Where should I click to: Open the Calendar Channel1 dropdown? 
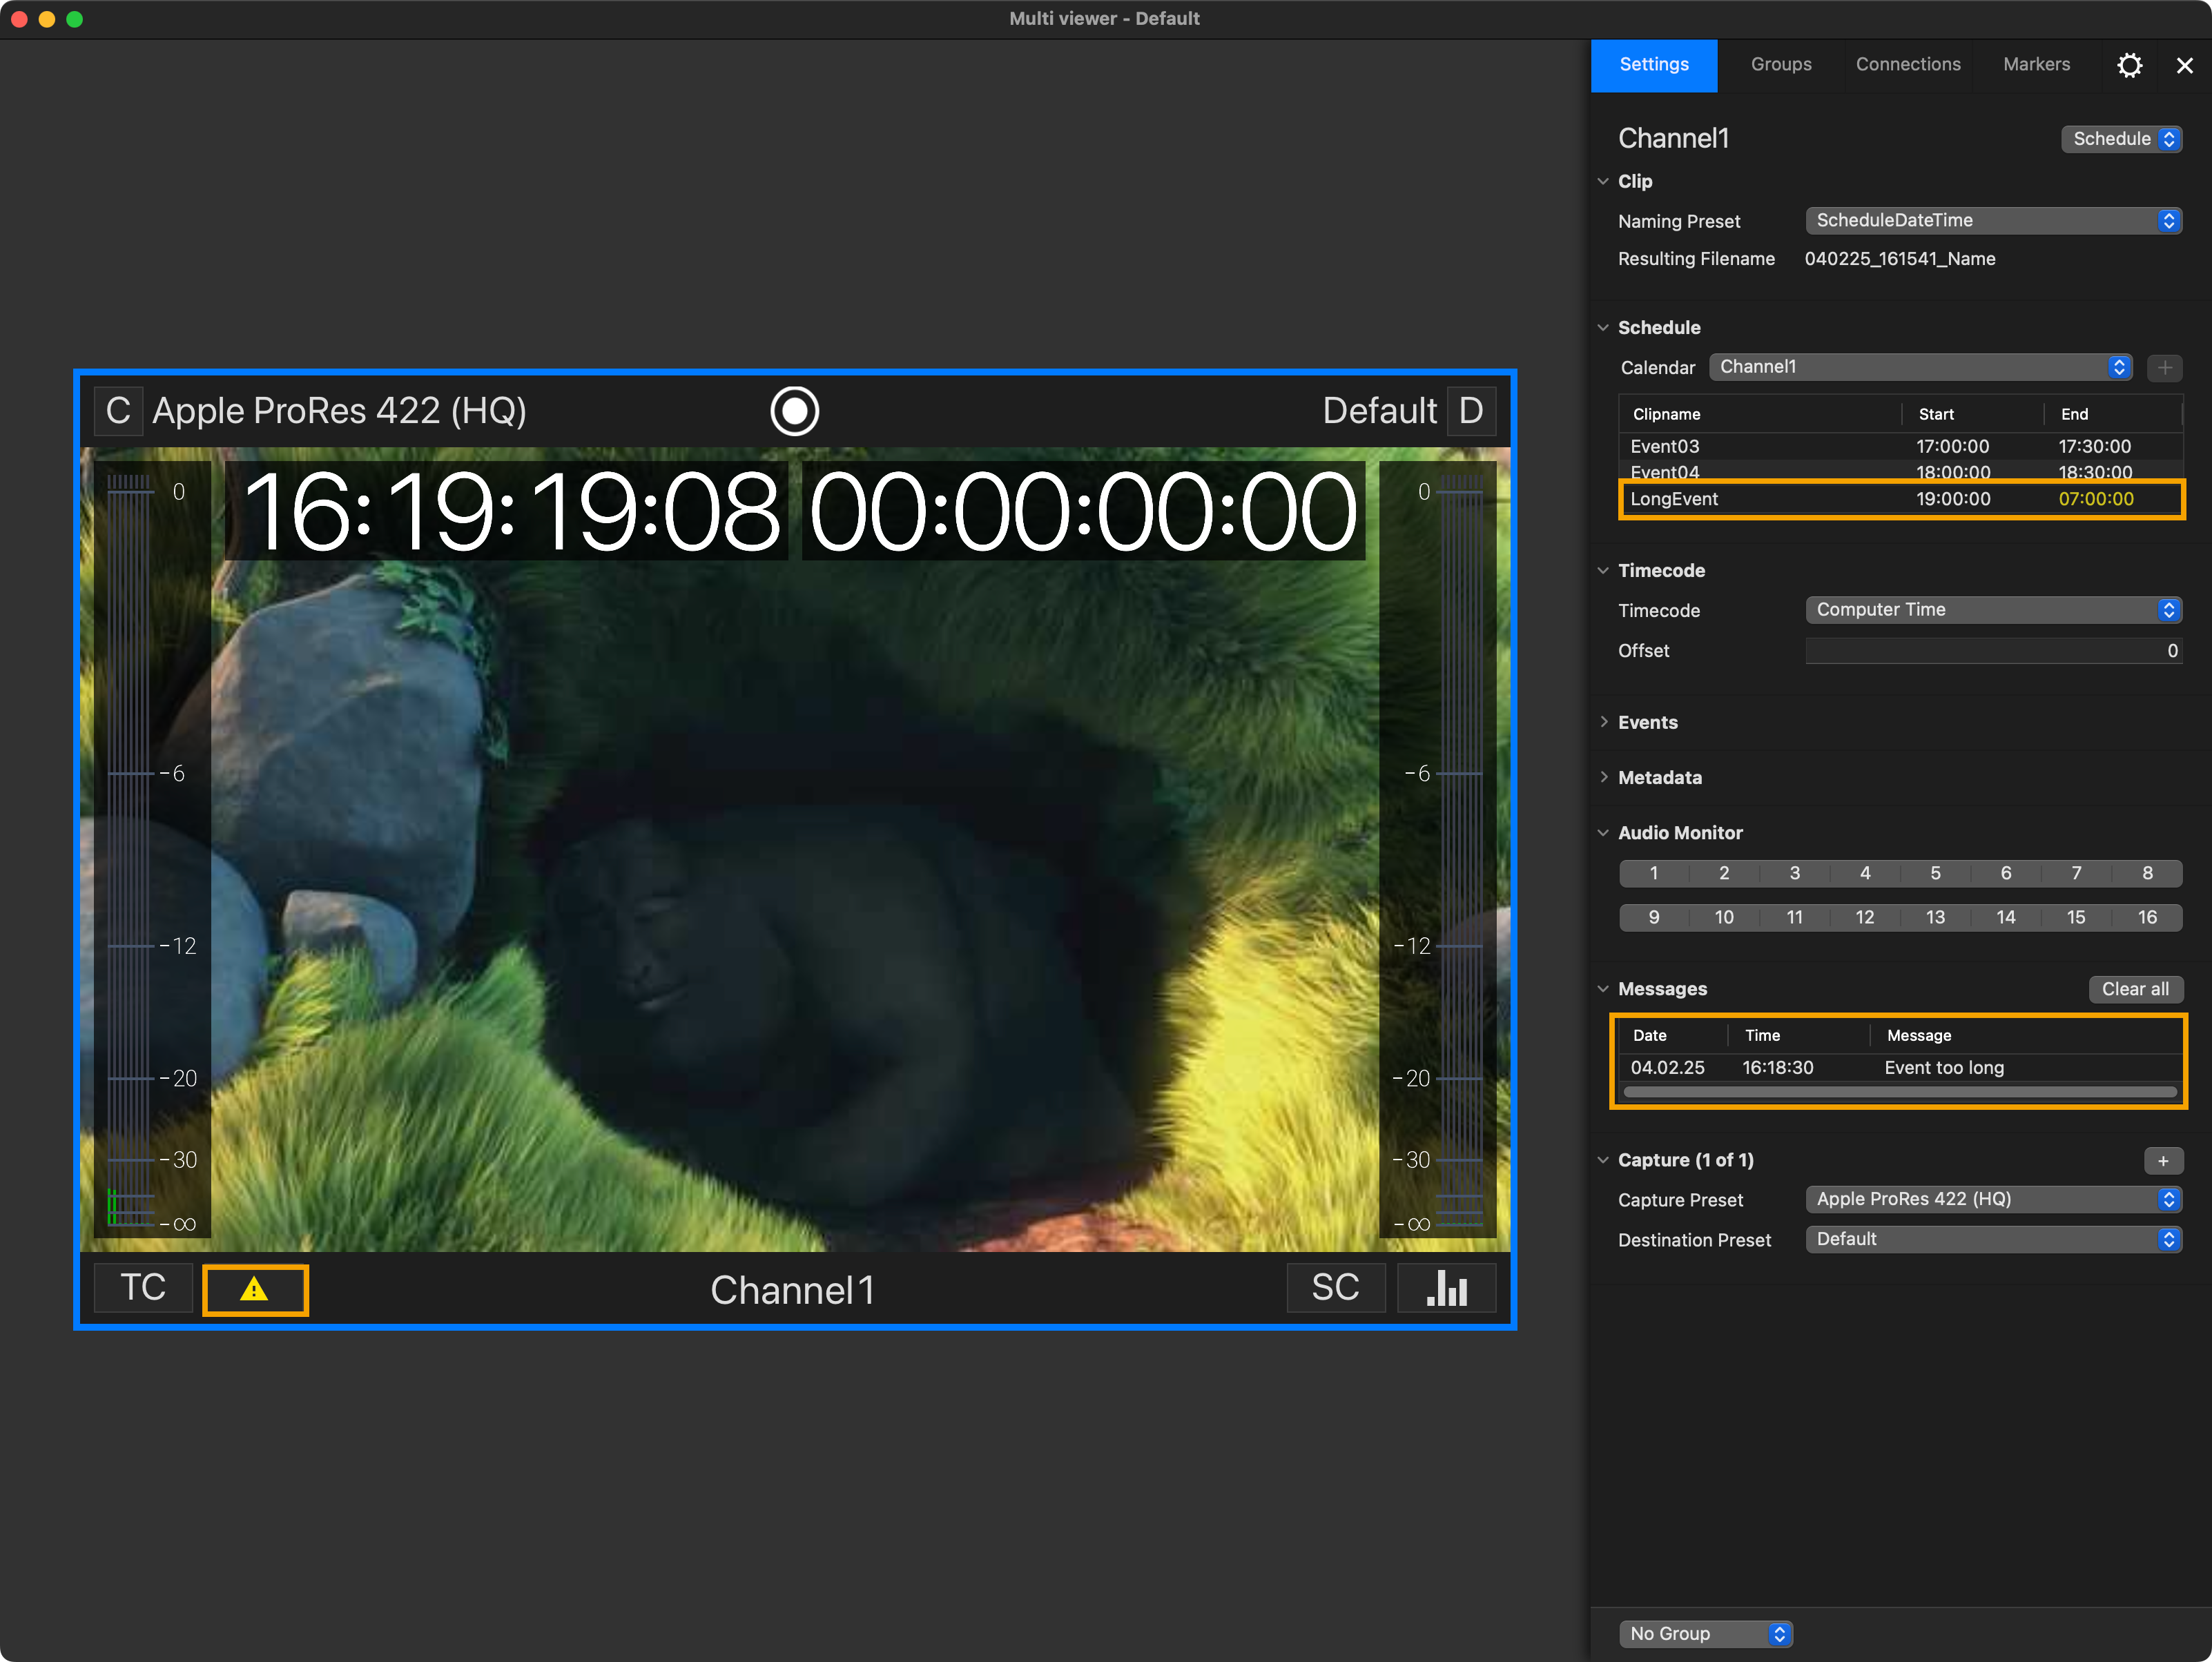pos(1920,367)
